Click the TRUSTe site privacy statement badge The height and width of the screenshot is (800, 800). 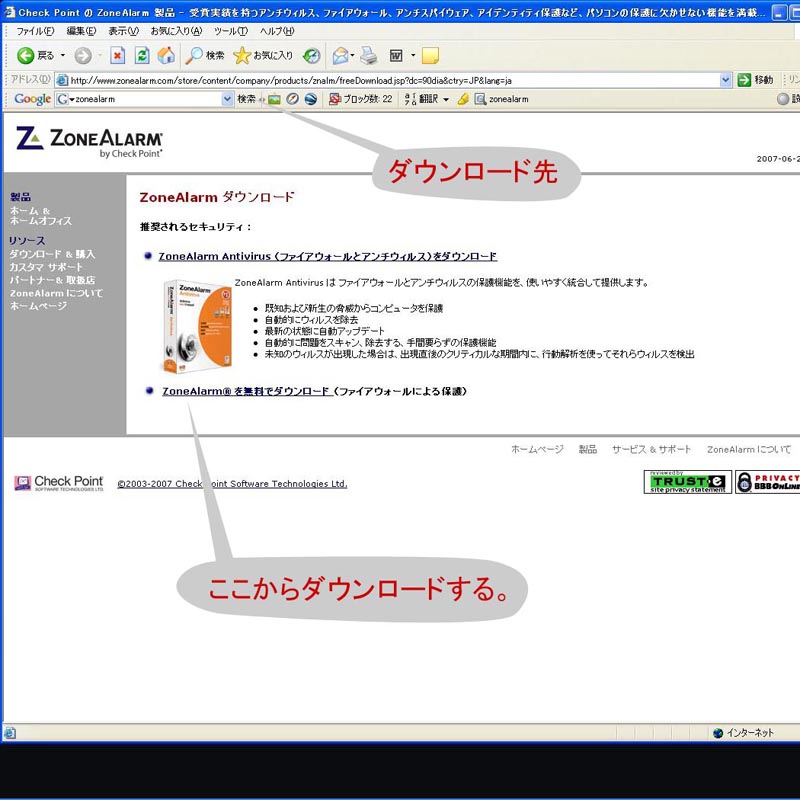(x=688, y=482)
